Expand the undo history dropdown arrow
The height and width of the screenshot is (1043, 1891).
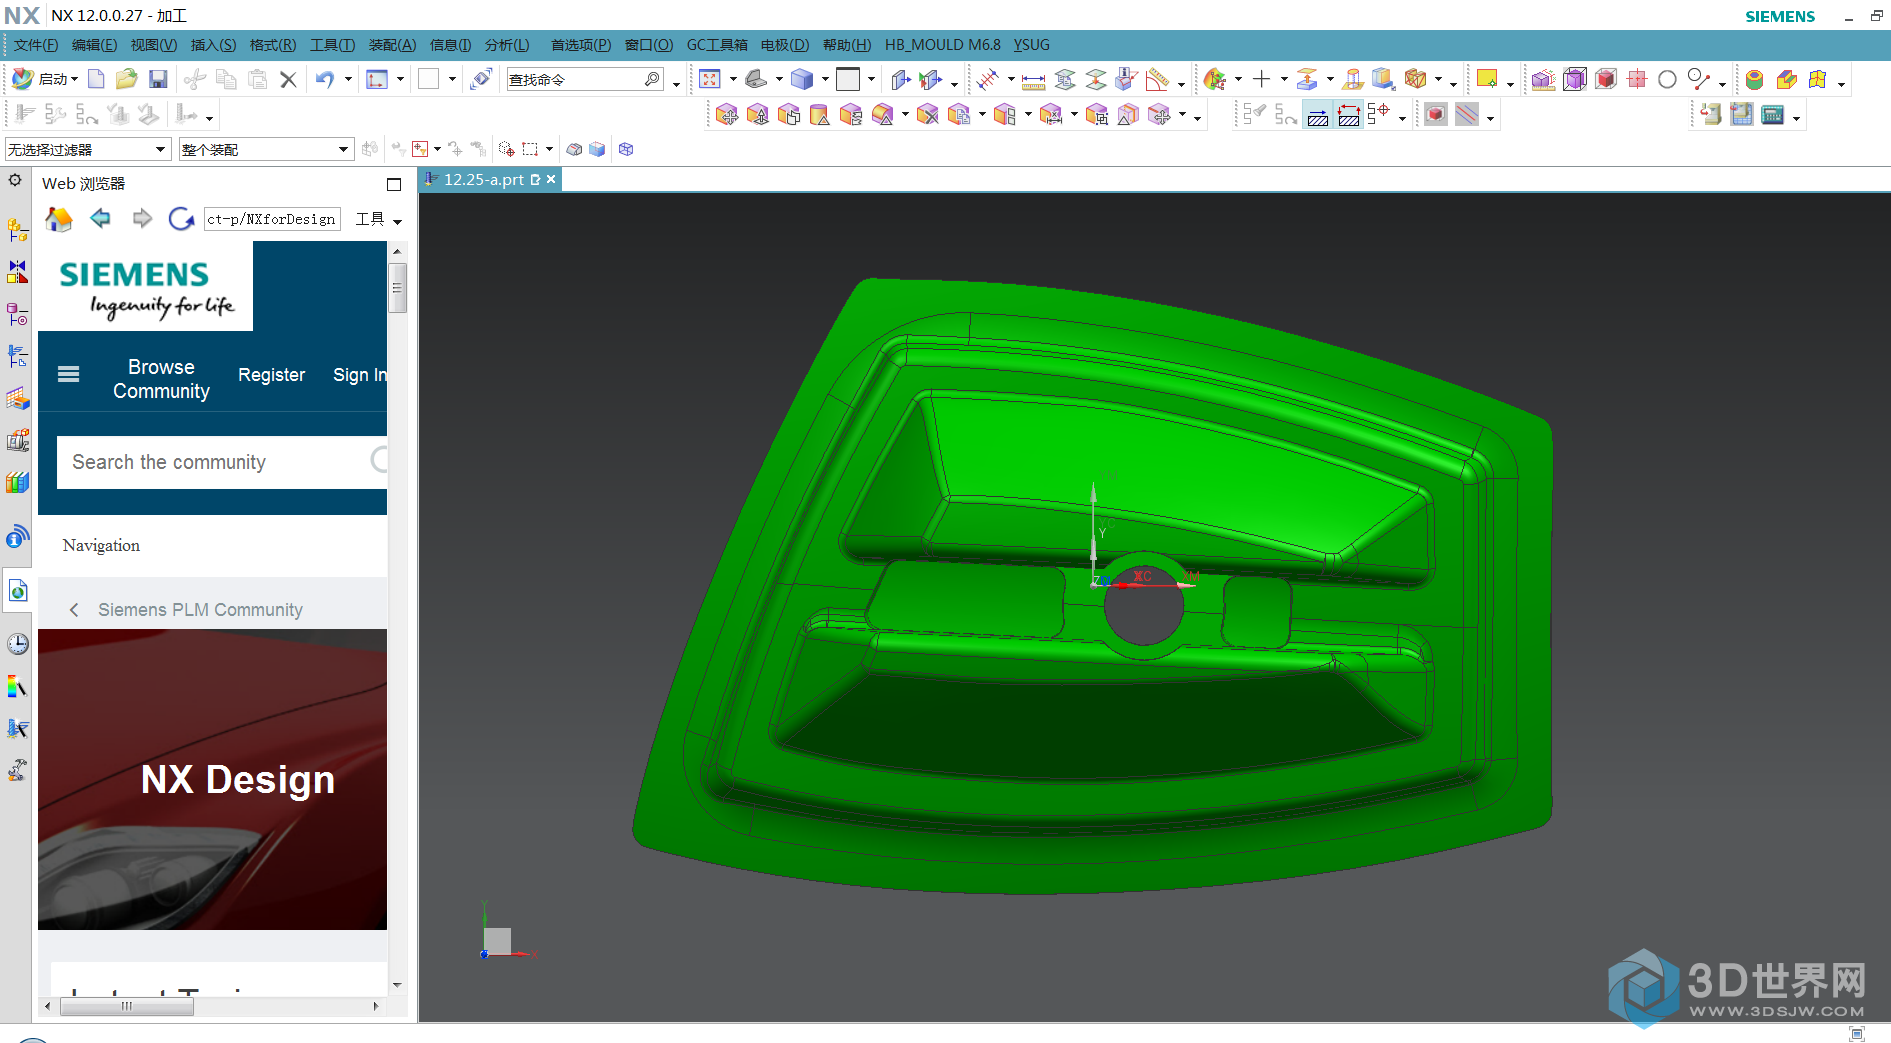(348, 79)
